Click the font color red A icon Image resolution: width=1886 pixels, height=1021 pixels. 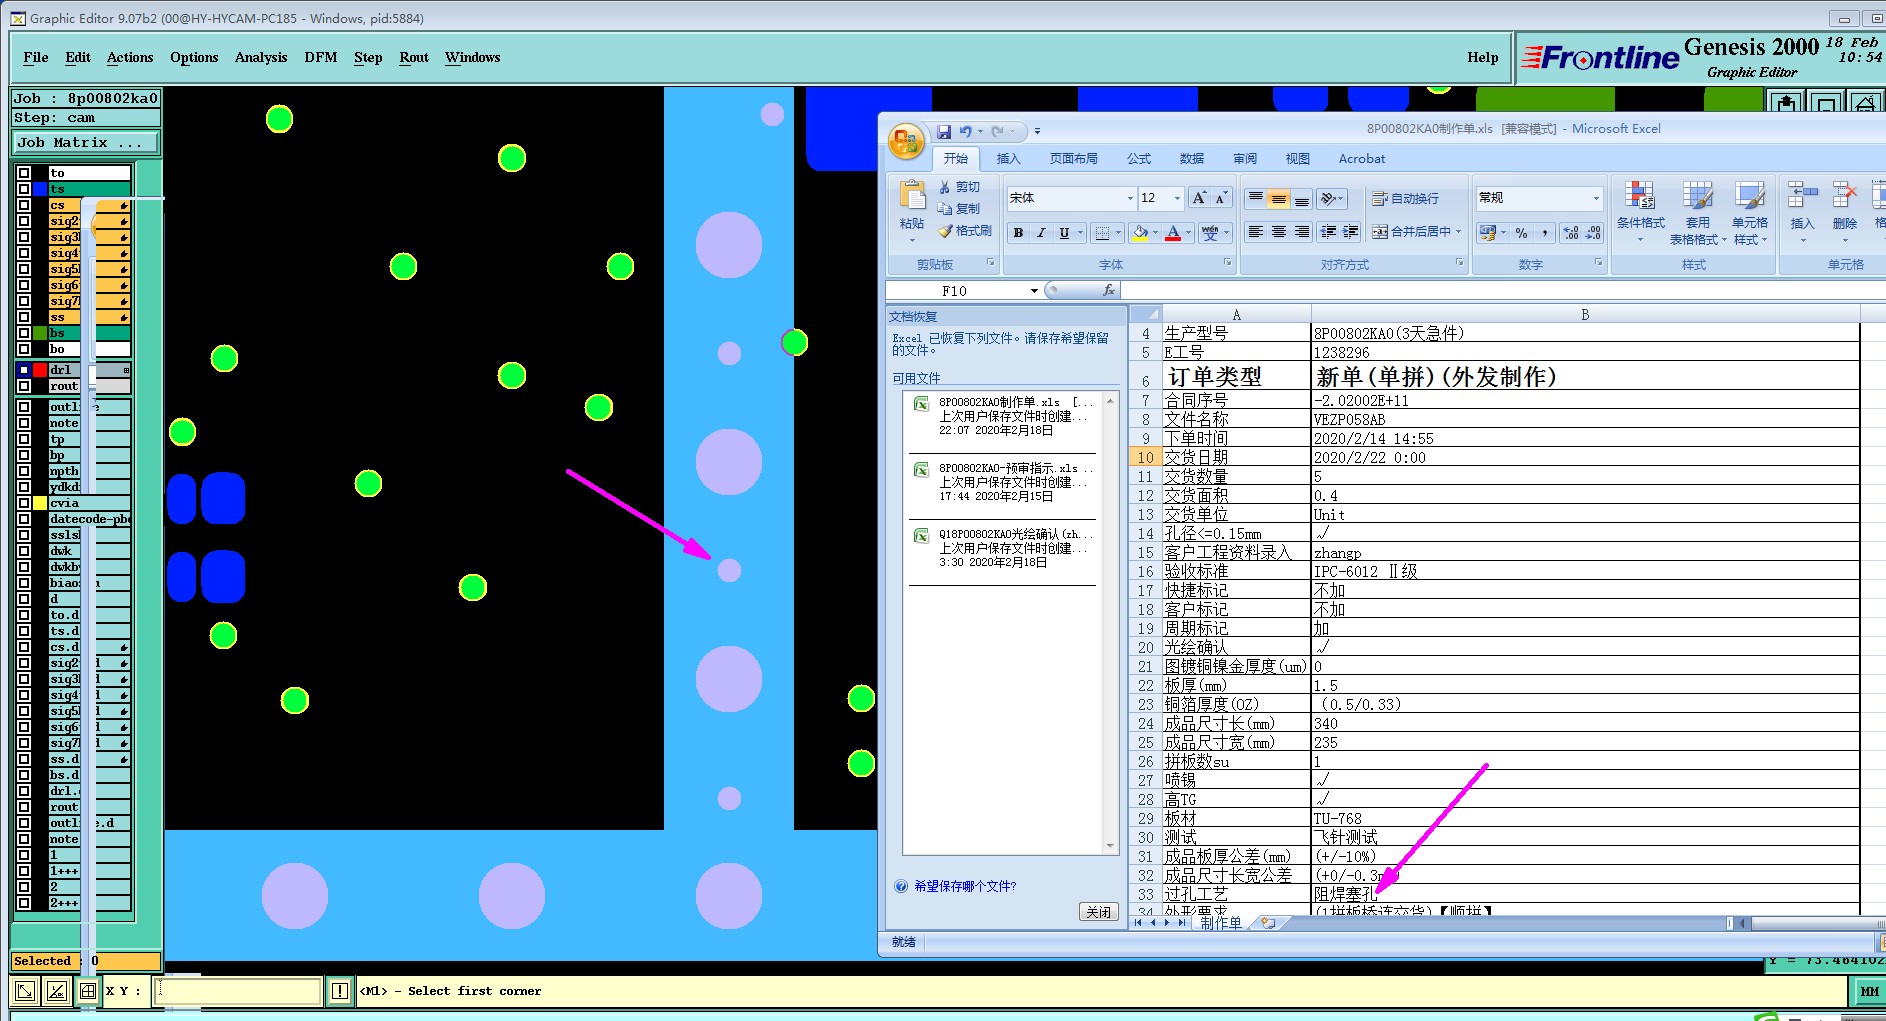[1174, 233]
